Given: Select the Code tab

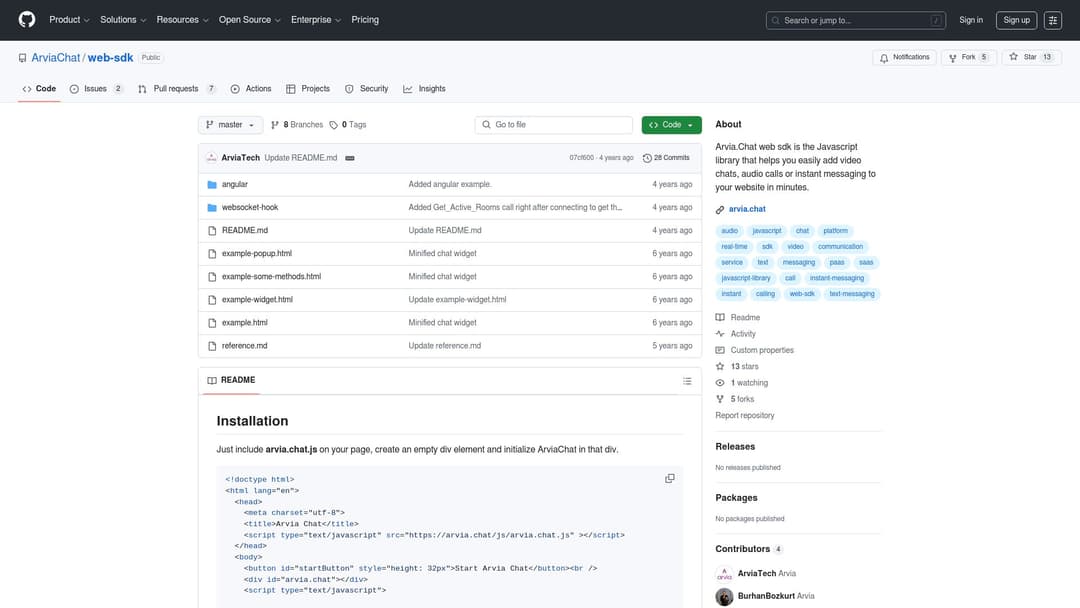Looking at the screenshot, I should pyautogui.click(x=39, y=89).
